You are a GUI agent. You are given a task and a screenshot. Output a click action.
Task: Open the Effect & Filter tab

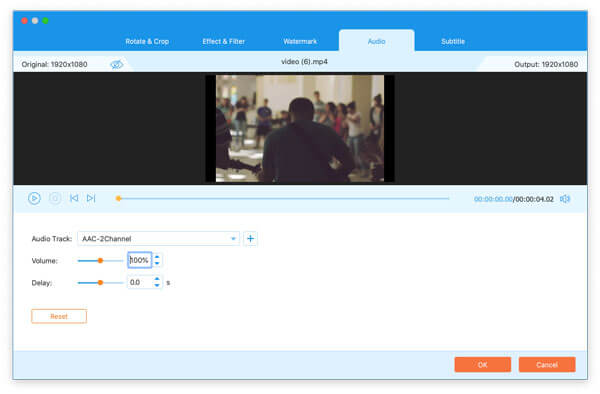(223, 41)
